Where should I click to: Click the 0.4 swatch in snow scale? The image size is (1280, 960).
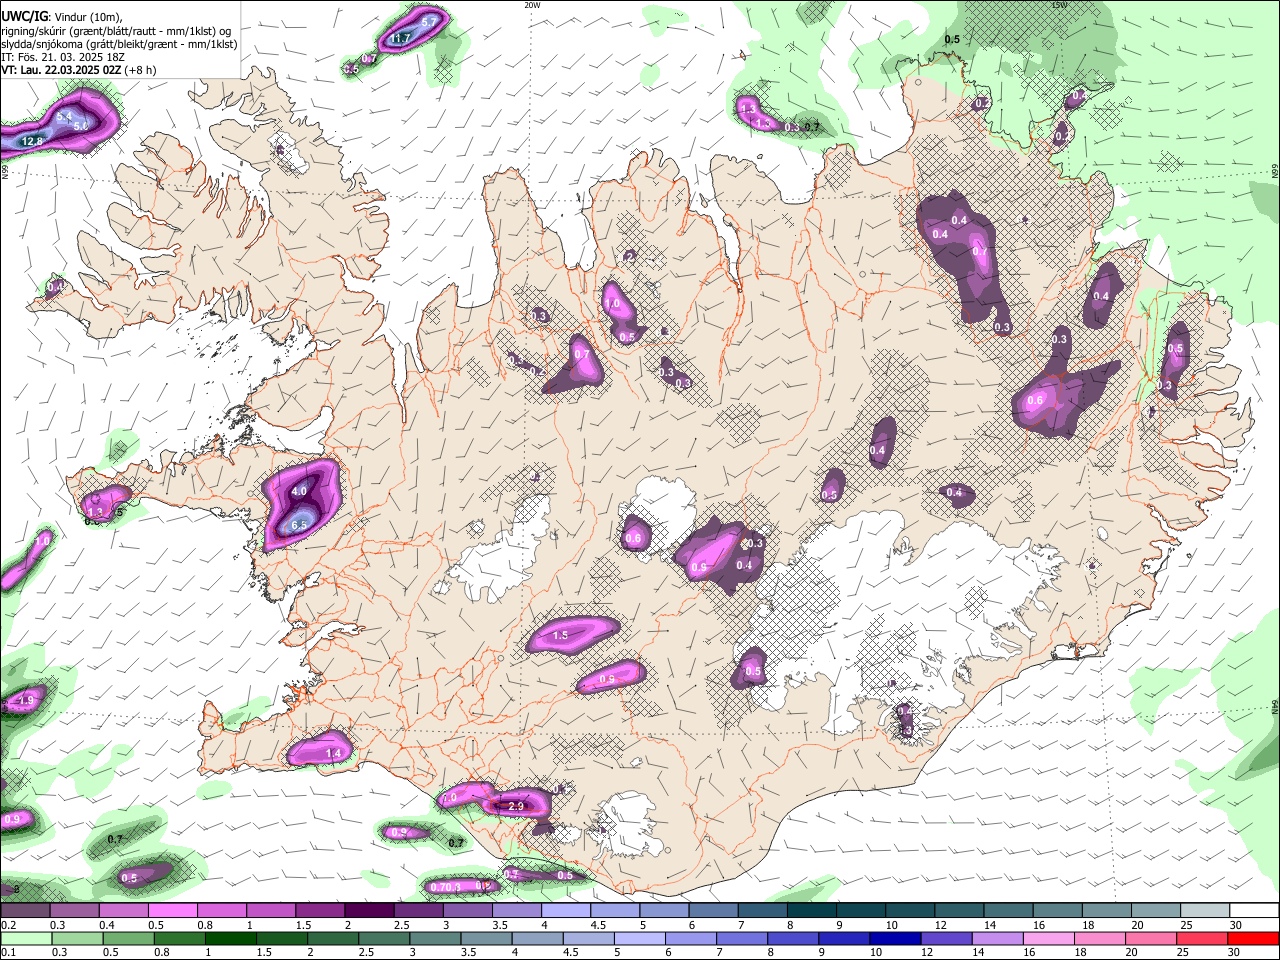coord(123,911)
